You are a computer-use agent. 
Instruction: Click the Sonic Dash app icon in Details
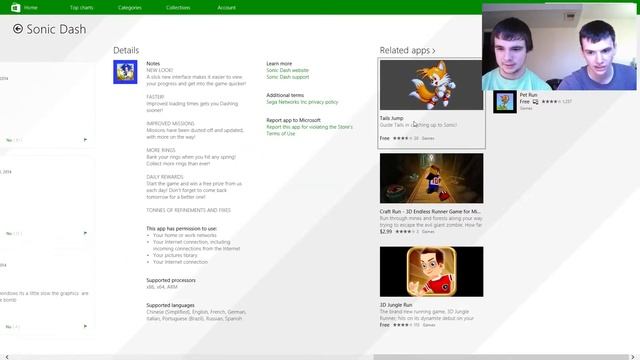pyautogui.click(x=125, y=72)
